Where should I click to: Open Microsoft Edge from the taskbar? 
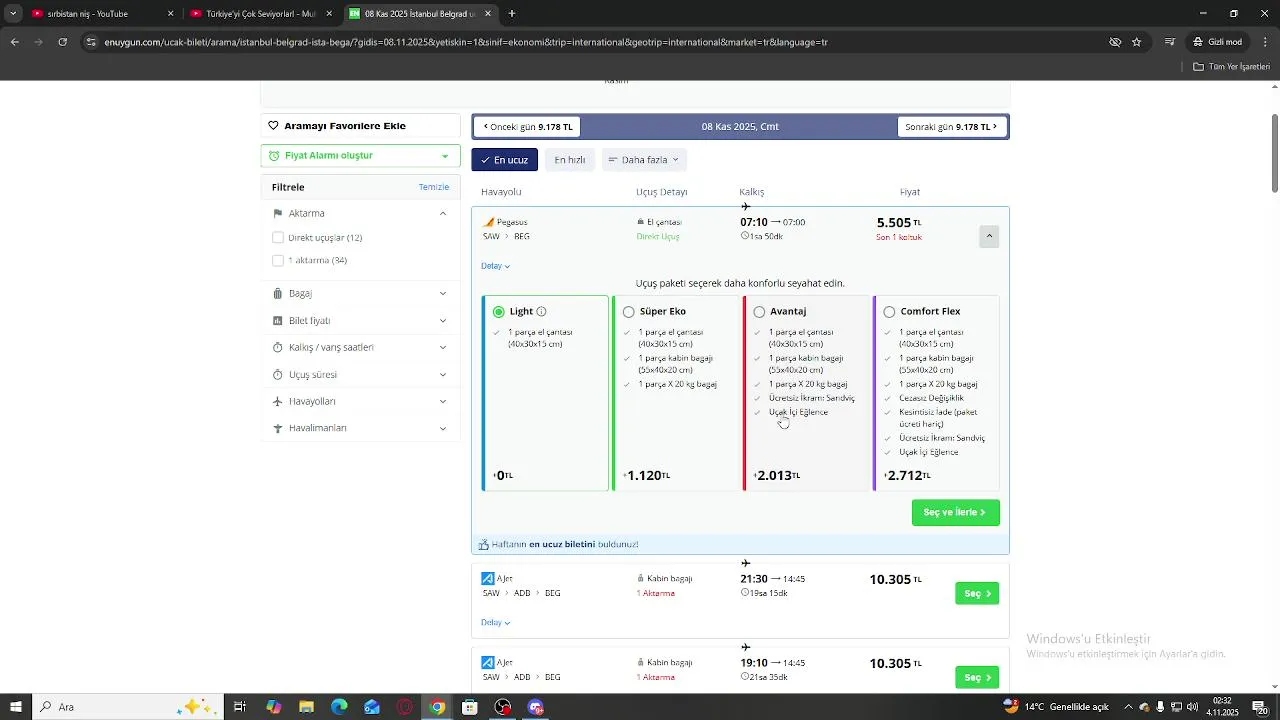pos(339,707)
